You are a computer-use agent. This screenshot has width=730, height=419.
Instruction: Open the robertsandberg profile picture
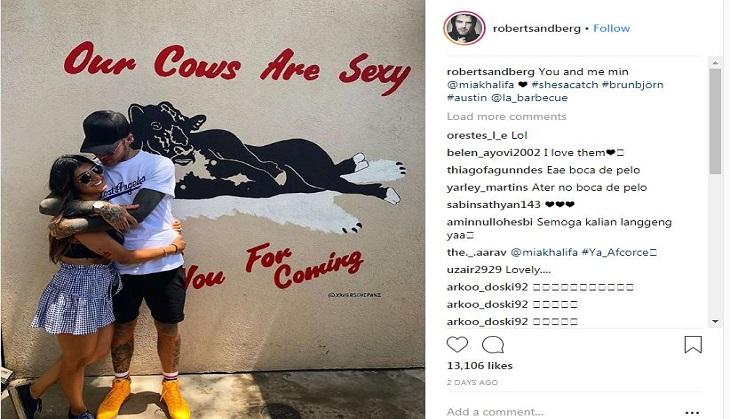pyautogui.click(x=464, y=28)
